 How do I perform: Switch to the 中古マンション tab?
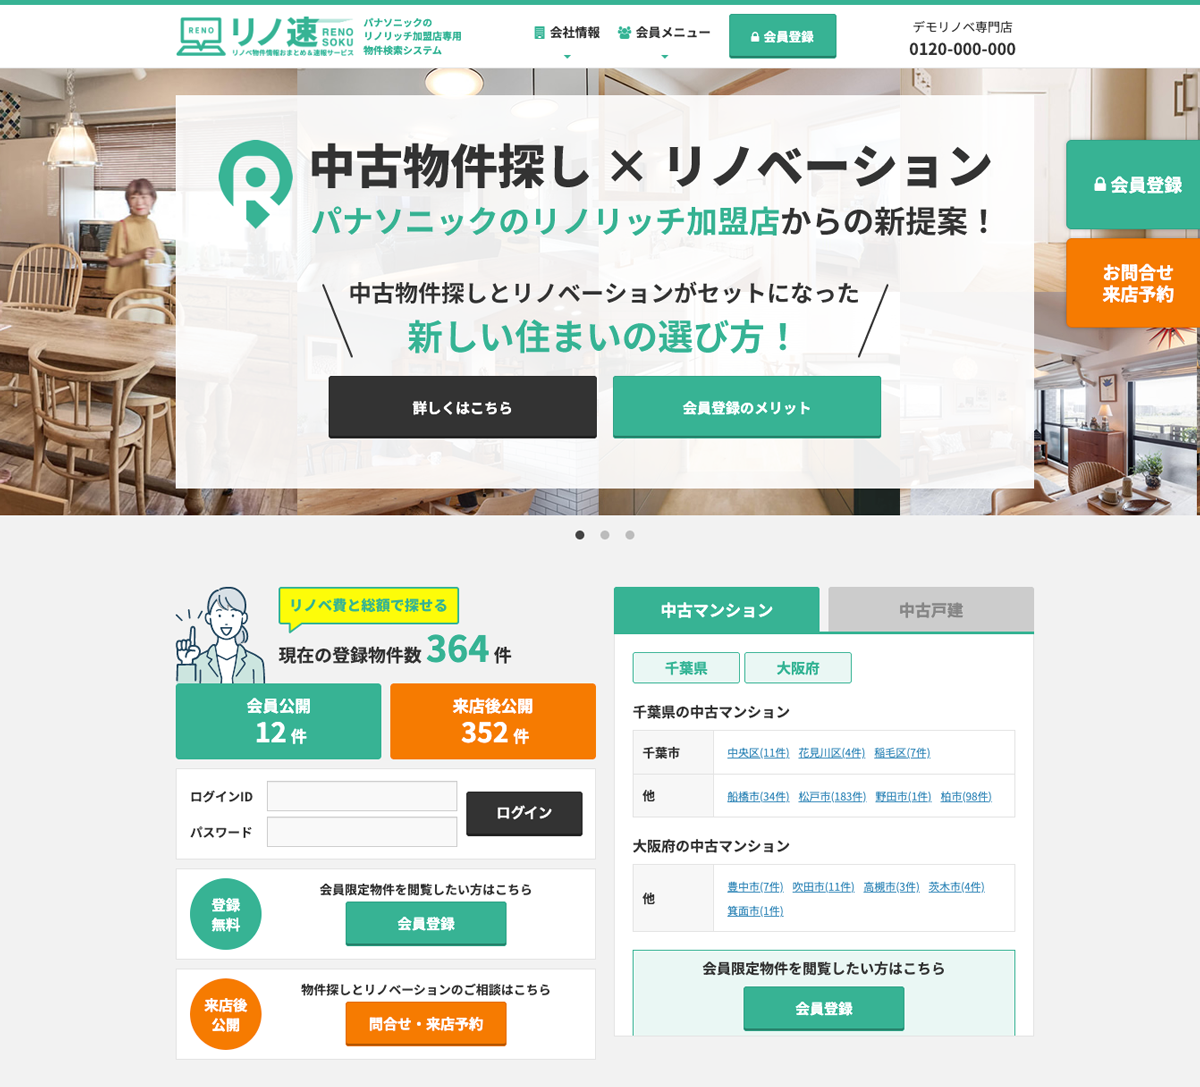coord(716,610)
